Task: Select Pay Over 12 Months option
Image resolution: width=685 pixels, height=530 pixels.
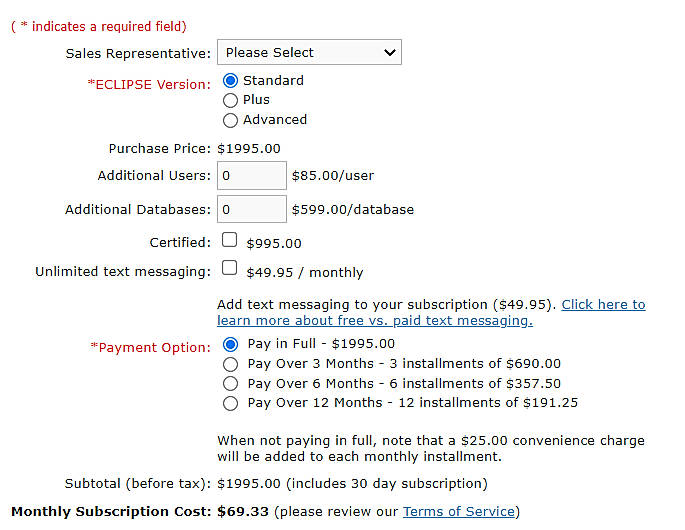Action: coord(231,403)
